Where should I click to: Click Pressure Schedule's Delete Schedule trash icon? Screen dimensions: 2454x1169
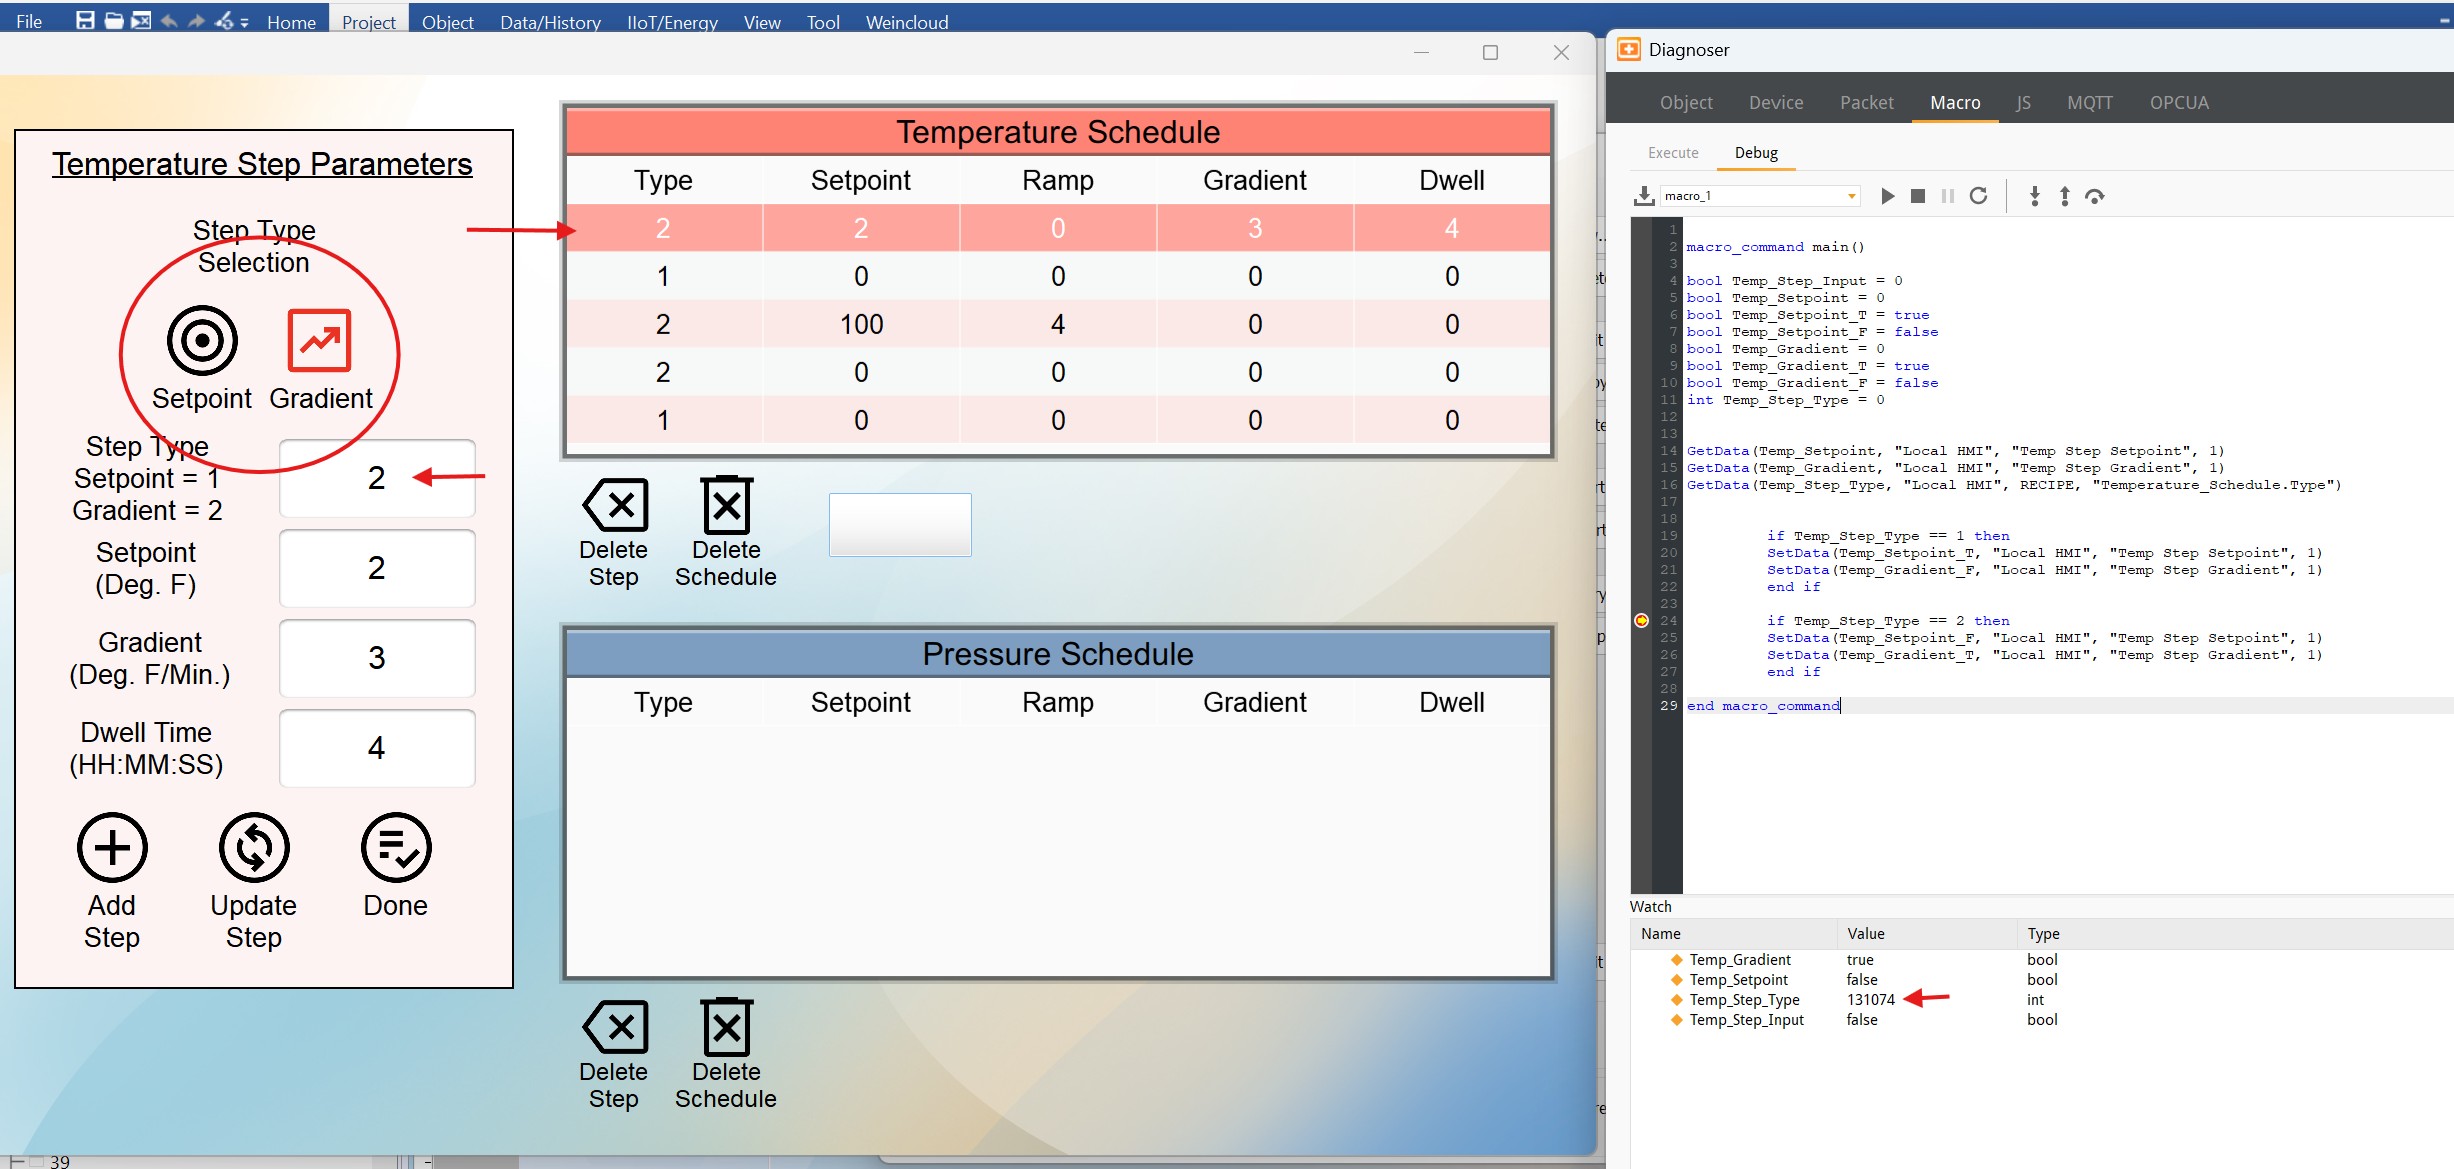coord(727,1027)
